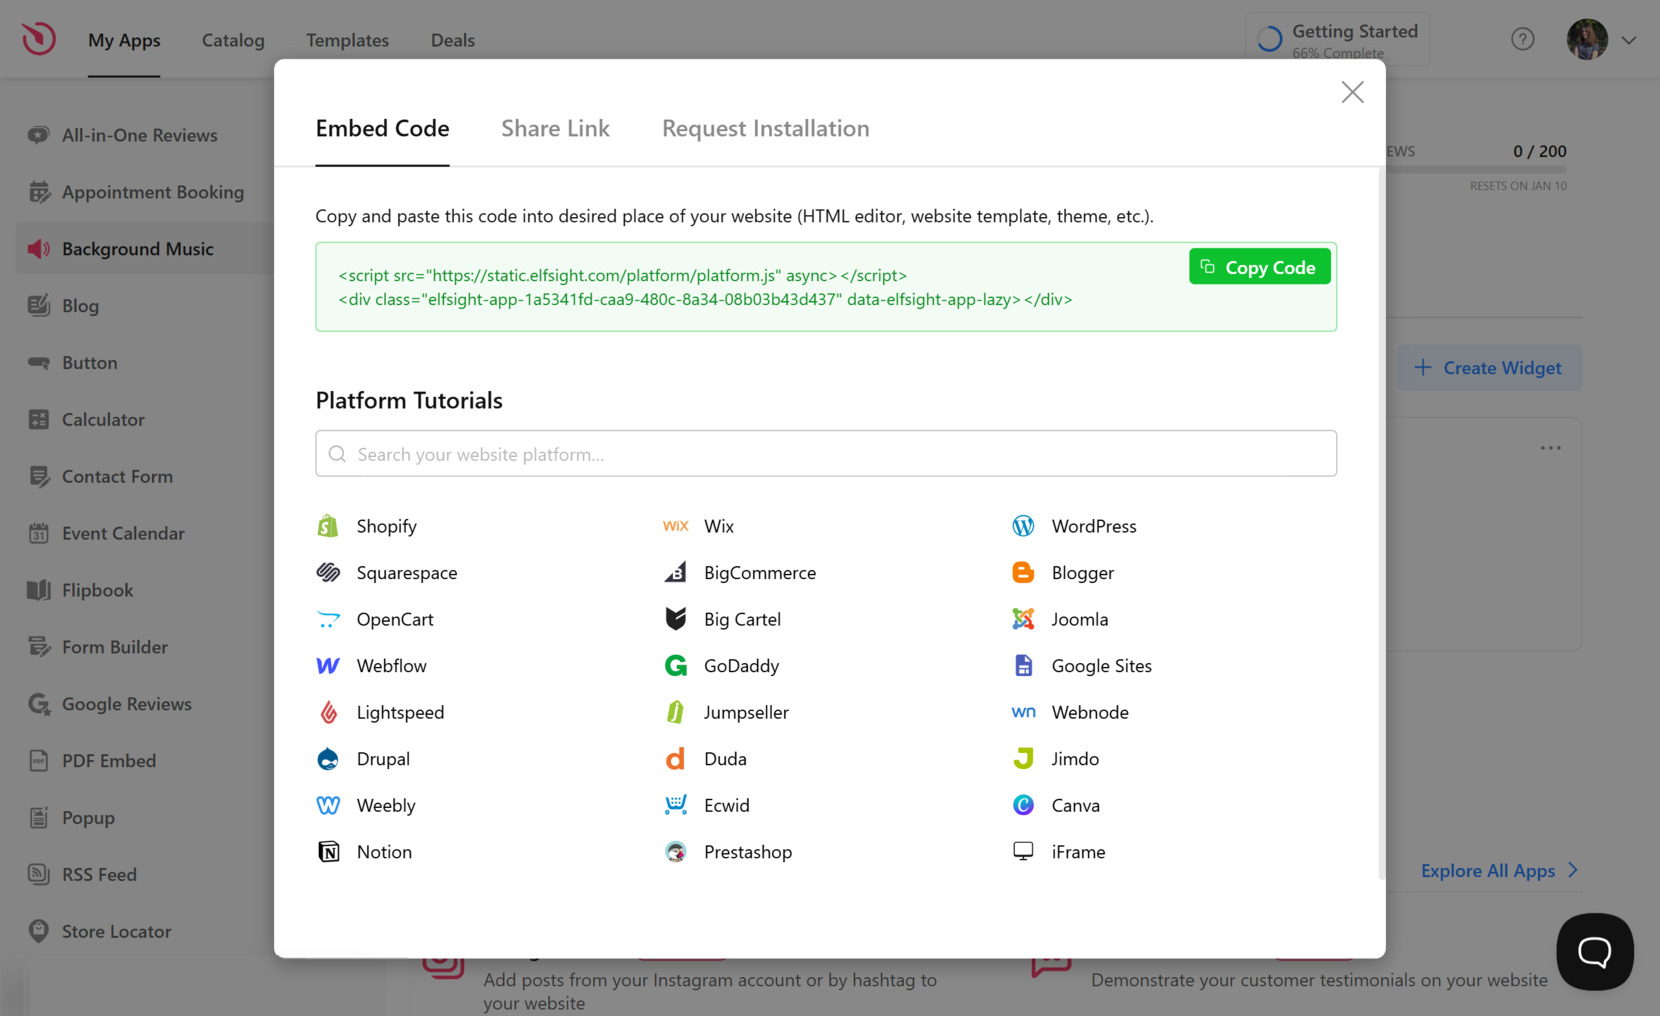Screen dimensions: 1660x1016
Task: Select the Notion platform icon
Action: pyautogui.click(x=328, y=852)
